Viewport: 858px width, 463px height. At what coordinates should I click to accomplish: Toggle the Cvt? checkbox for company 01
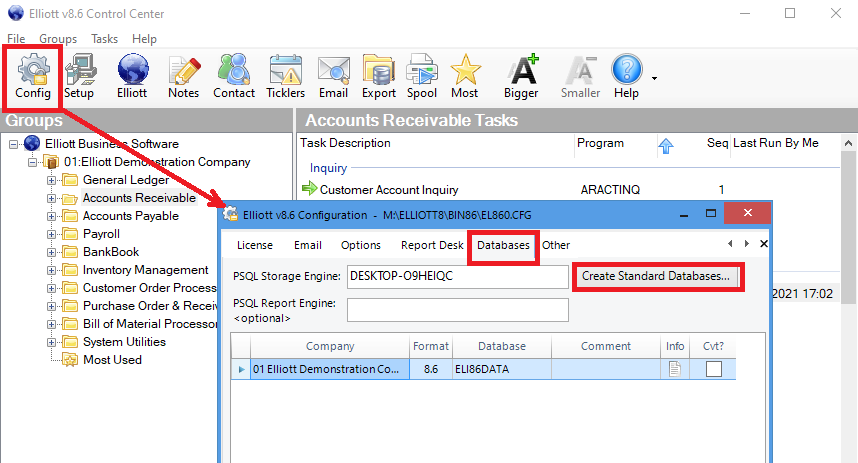(714, 369)
